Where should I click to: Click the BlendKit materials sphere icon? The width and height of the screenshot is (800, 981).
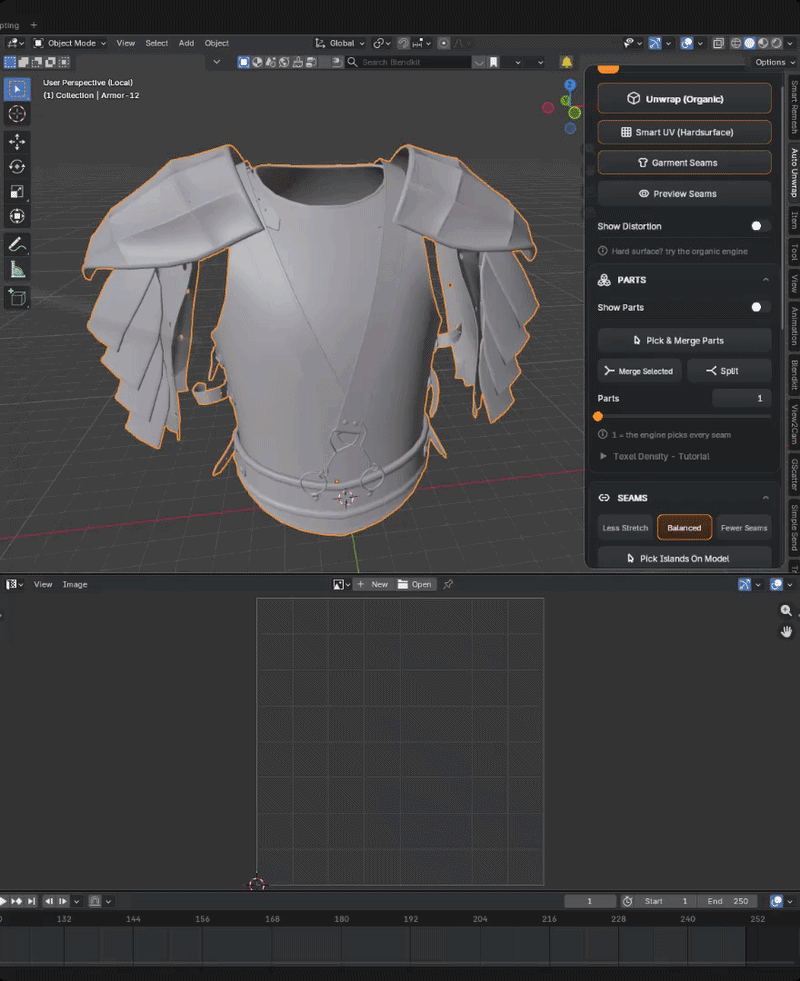257,62
